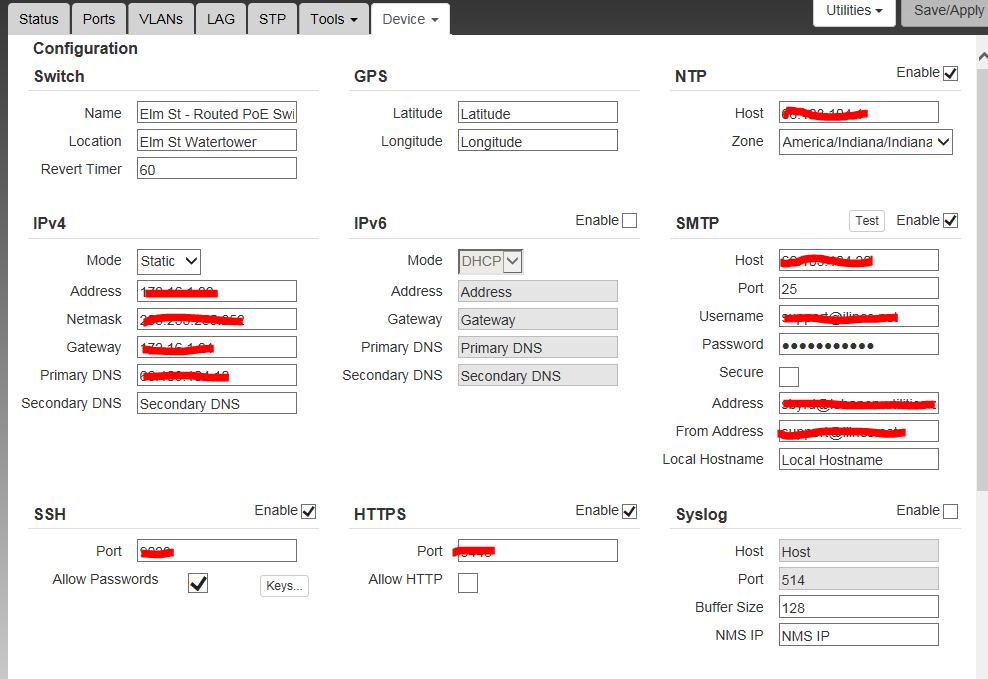The width and height of the screenshot is (988, 679).
Task: Choose a timezone in NTP Zone dropdown
Action: 865,142
